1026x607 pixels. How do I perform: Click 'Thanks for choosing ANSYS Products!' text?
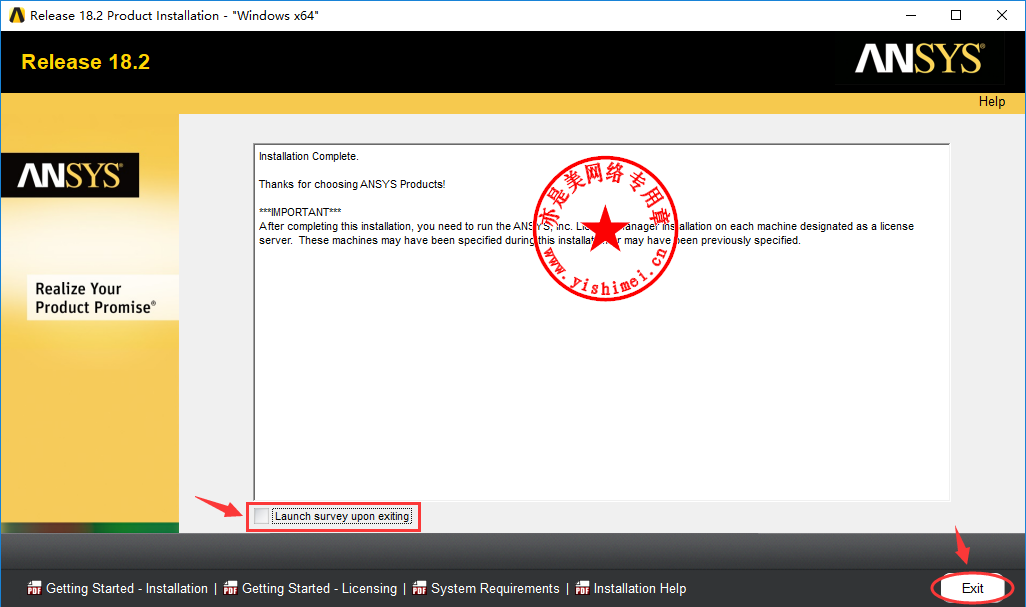click(x=352, y=184)
